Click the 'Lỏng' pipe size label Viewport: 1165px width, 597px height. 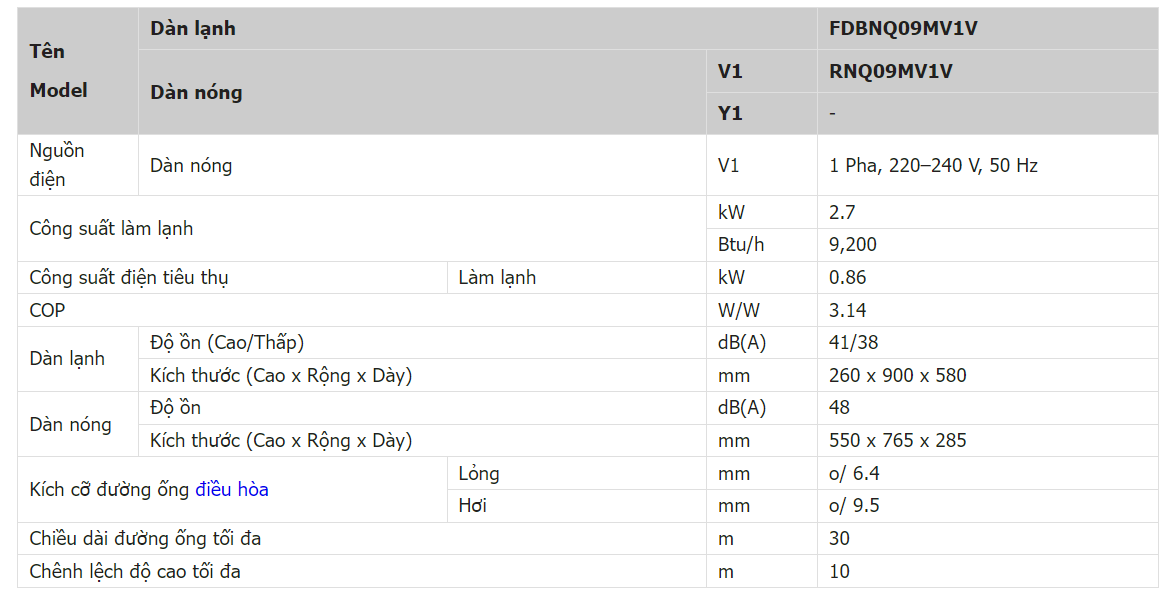click(479, 474)
